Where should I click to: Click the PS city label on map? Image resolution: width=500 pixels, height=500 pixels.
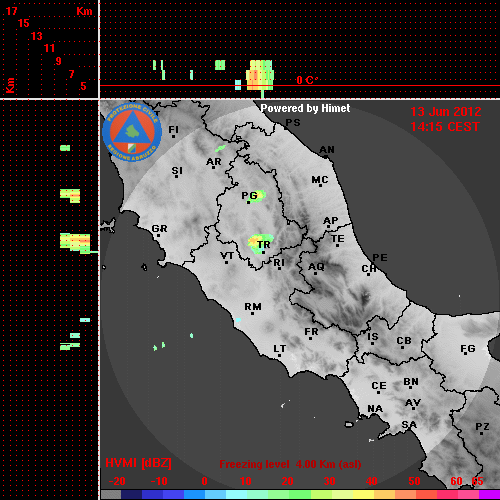coord(293,123)
